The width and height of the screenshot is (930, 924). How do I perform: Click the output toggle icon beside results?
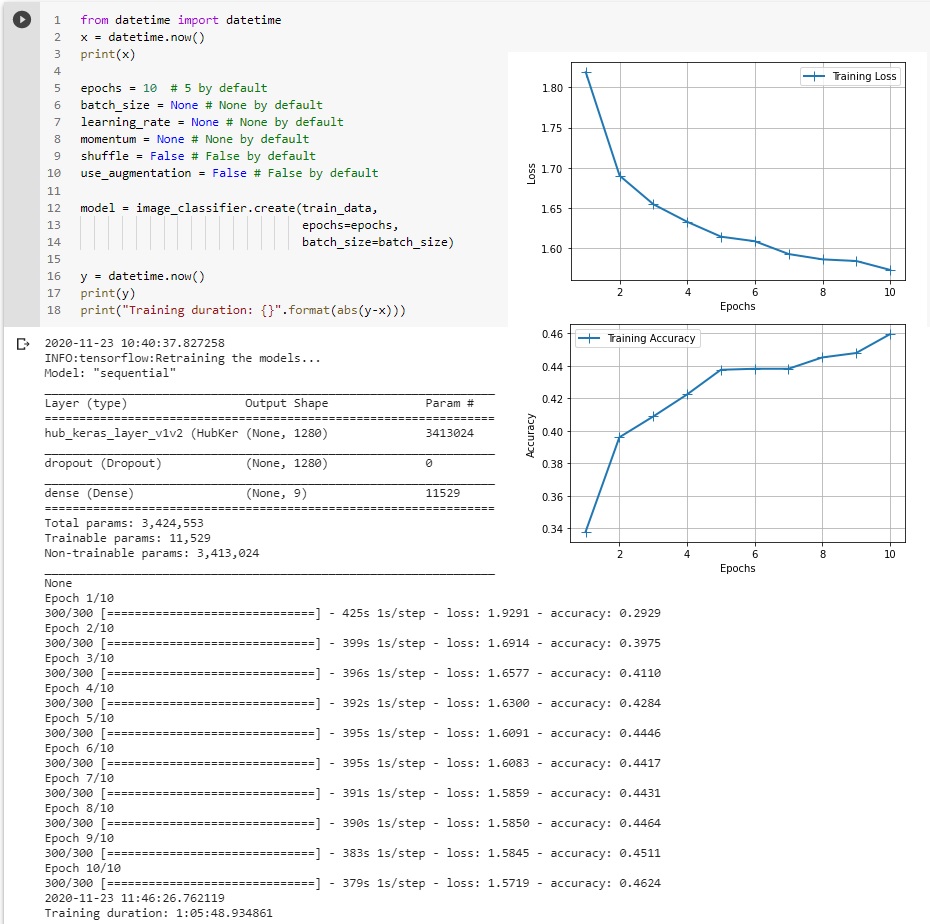pyautogui.click(x=23, y=344)
